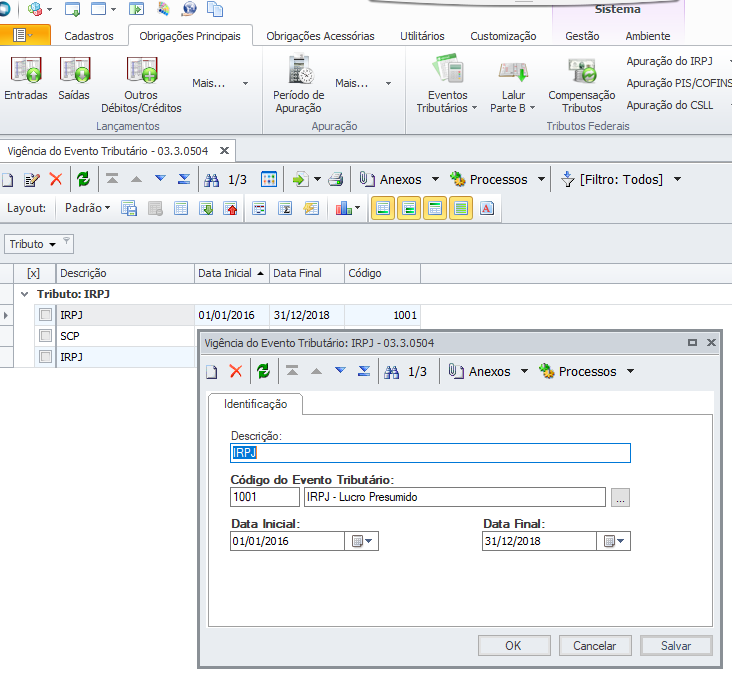
Task: Open the Entradas launch icon
Action: pos(26,78)
